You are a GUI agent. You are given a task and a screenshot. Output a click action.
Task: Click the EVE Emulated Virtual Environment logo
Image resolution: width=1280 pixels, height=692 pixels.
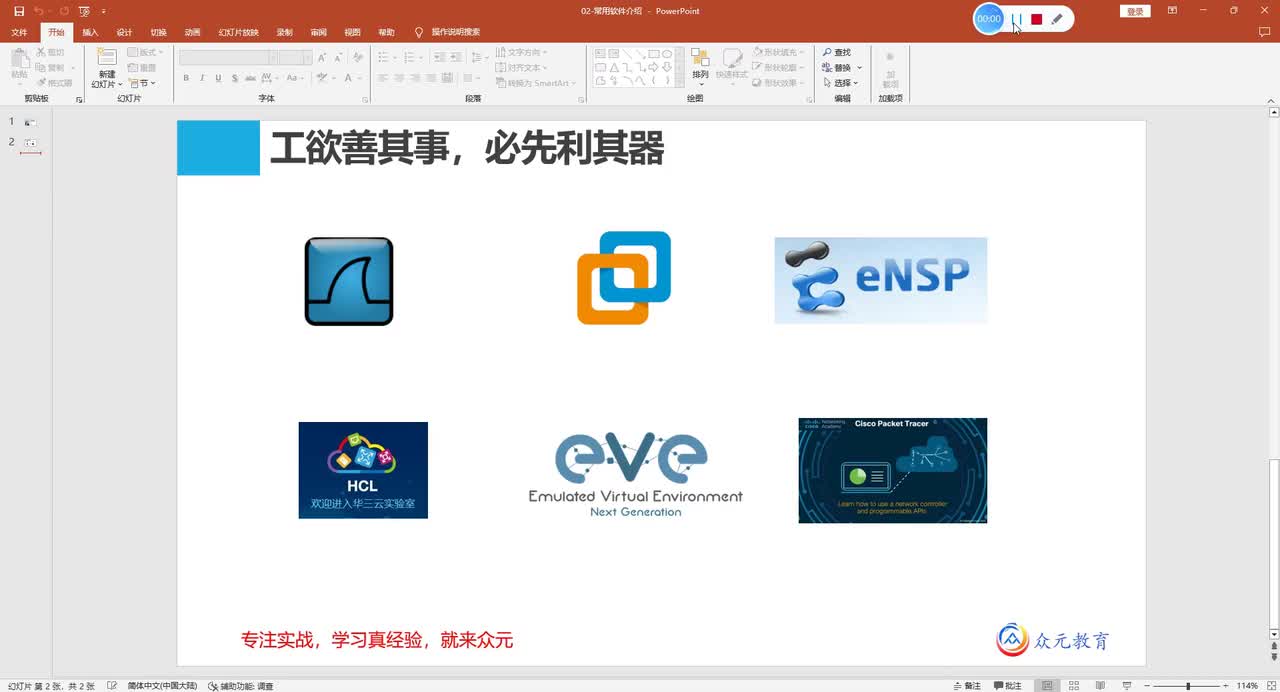point(635,475)
